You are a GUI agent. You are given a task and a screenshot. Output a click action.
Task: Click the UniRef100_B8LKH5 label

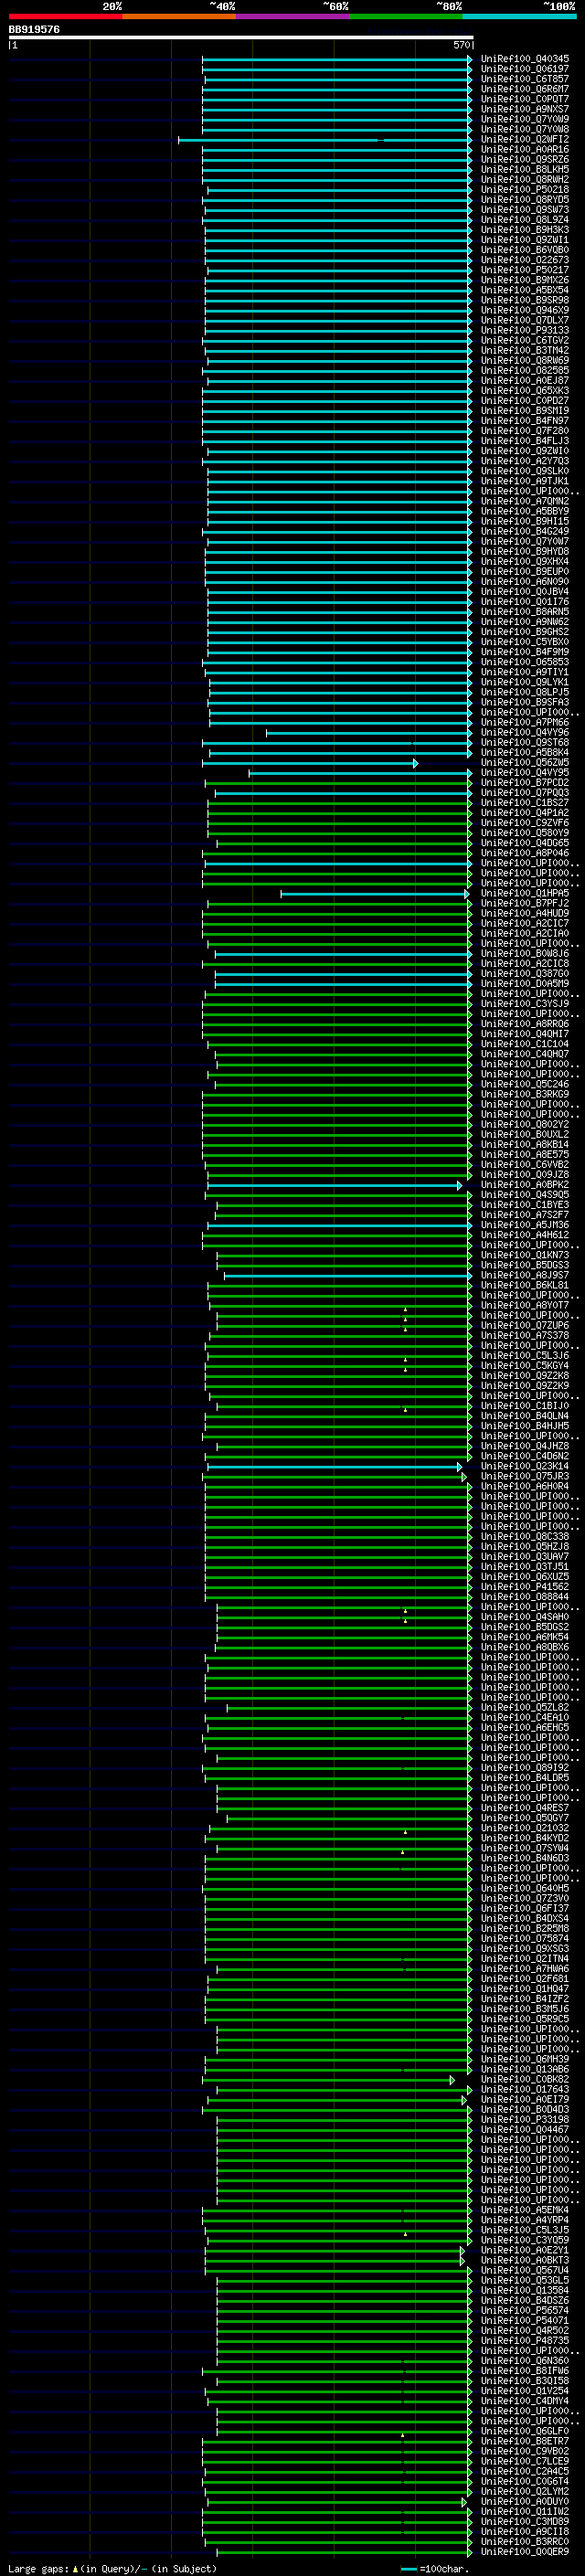(x=525, y=170)
